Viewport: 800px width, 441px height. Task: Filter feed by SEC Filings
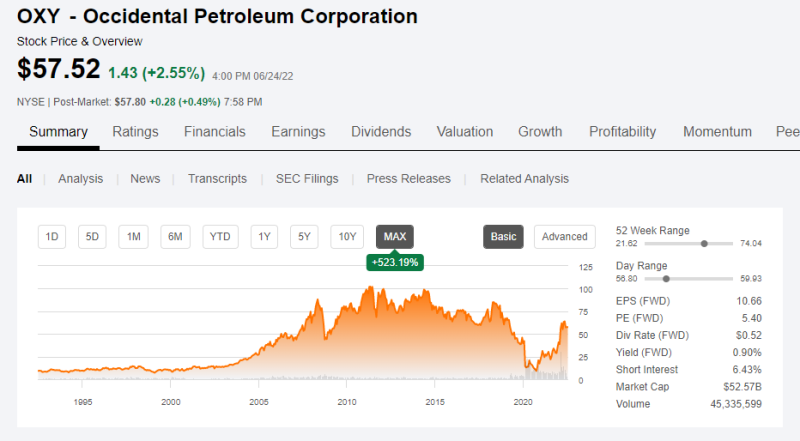[306, 179]
